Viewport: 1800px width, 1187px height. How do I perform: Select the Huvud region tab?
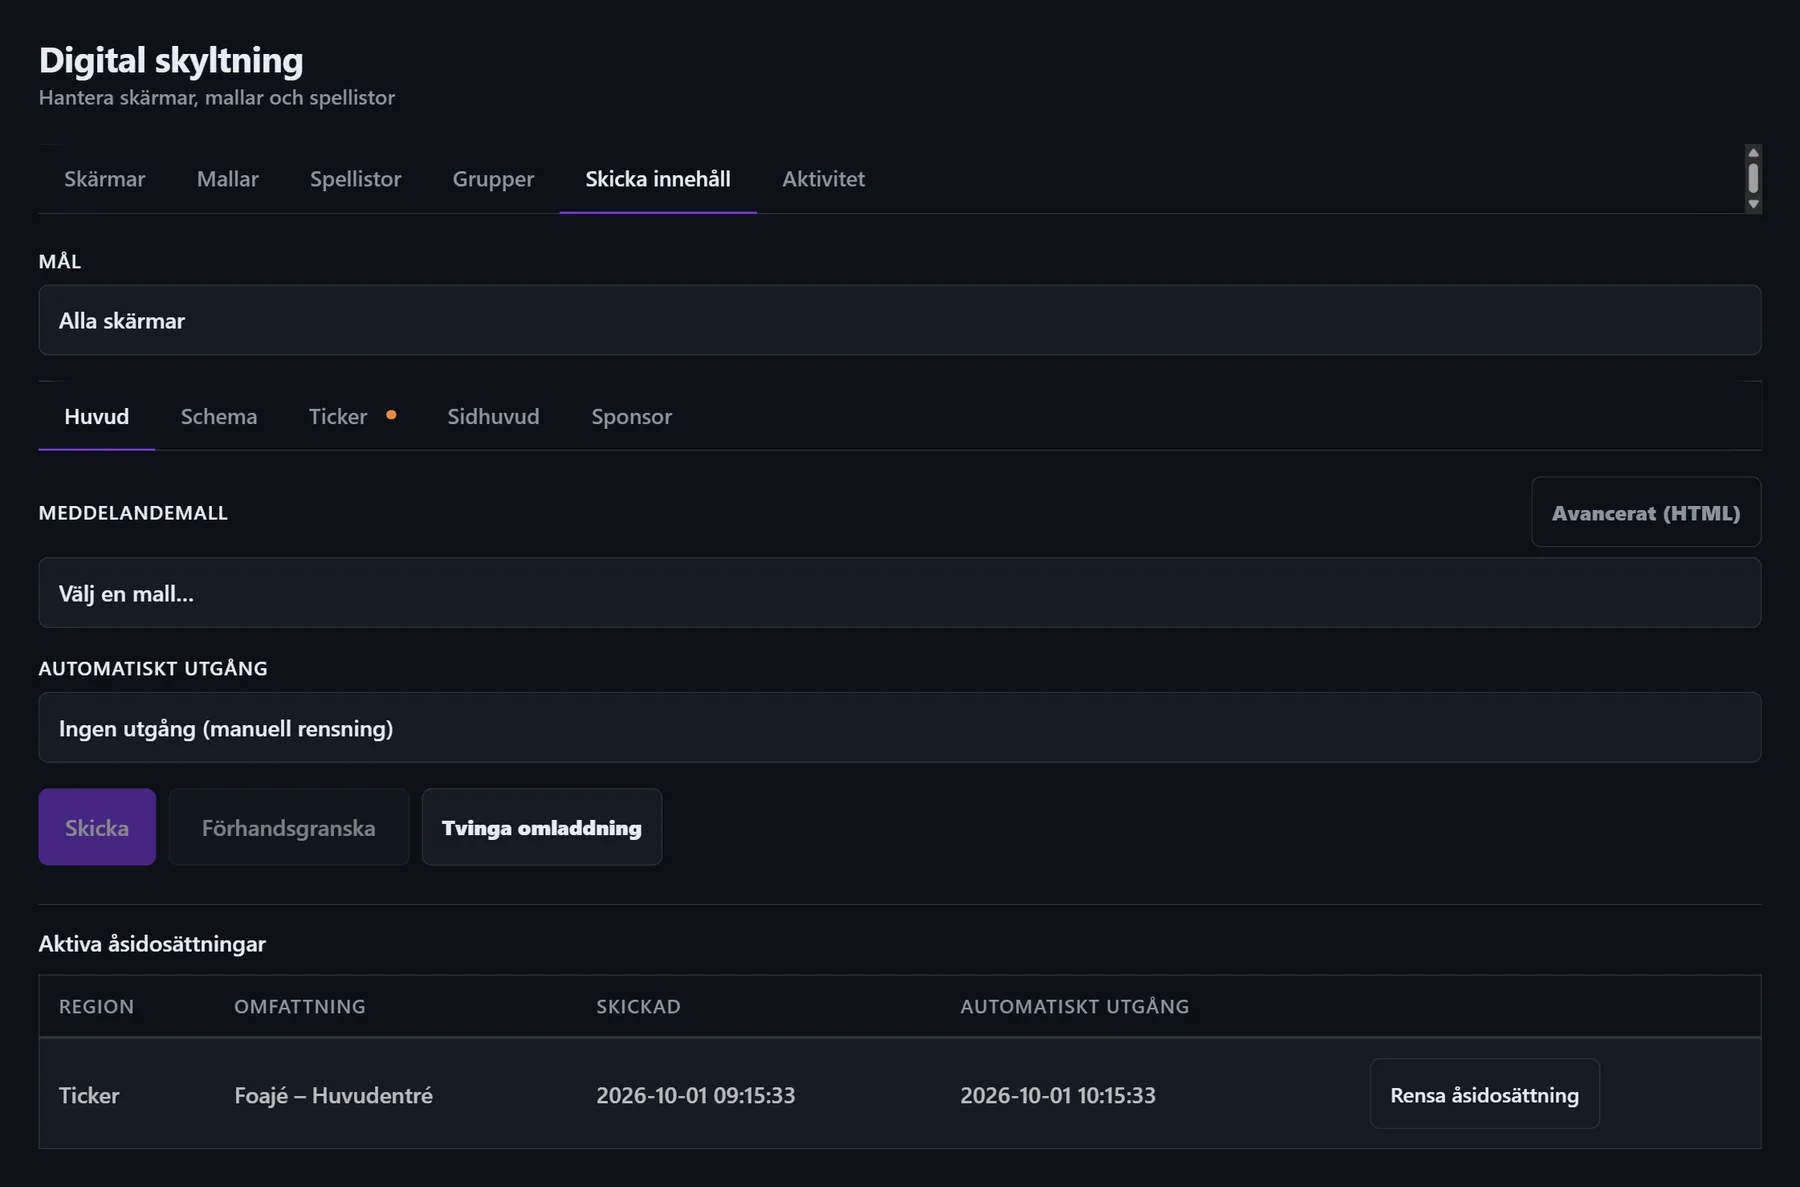coord(97,416)
